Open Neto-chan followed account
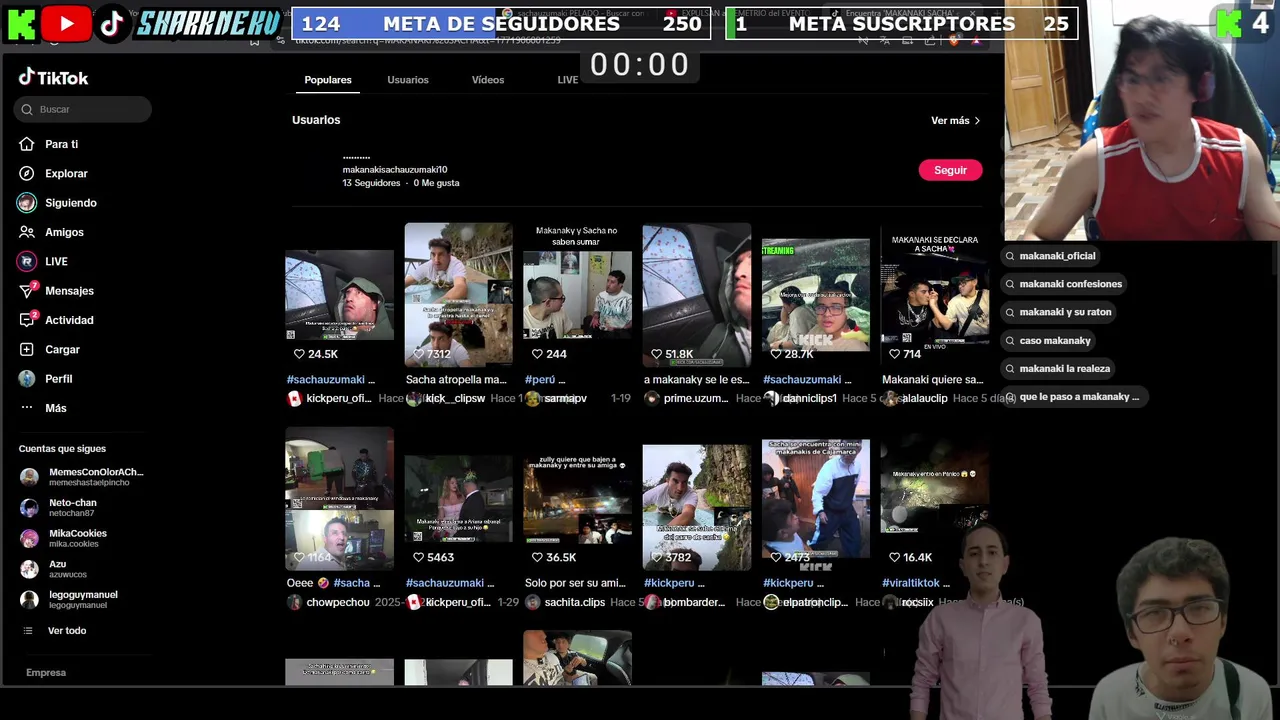Screen dimensions: 1280x720 60,507
